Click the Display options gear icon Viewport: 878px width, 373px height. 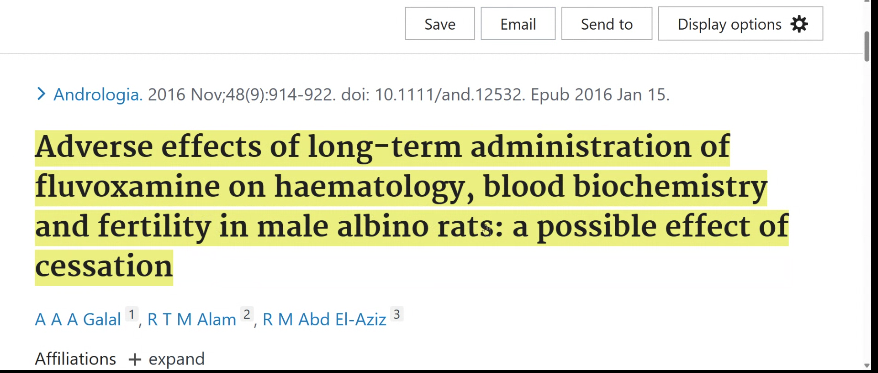799,24
